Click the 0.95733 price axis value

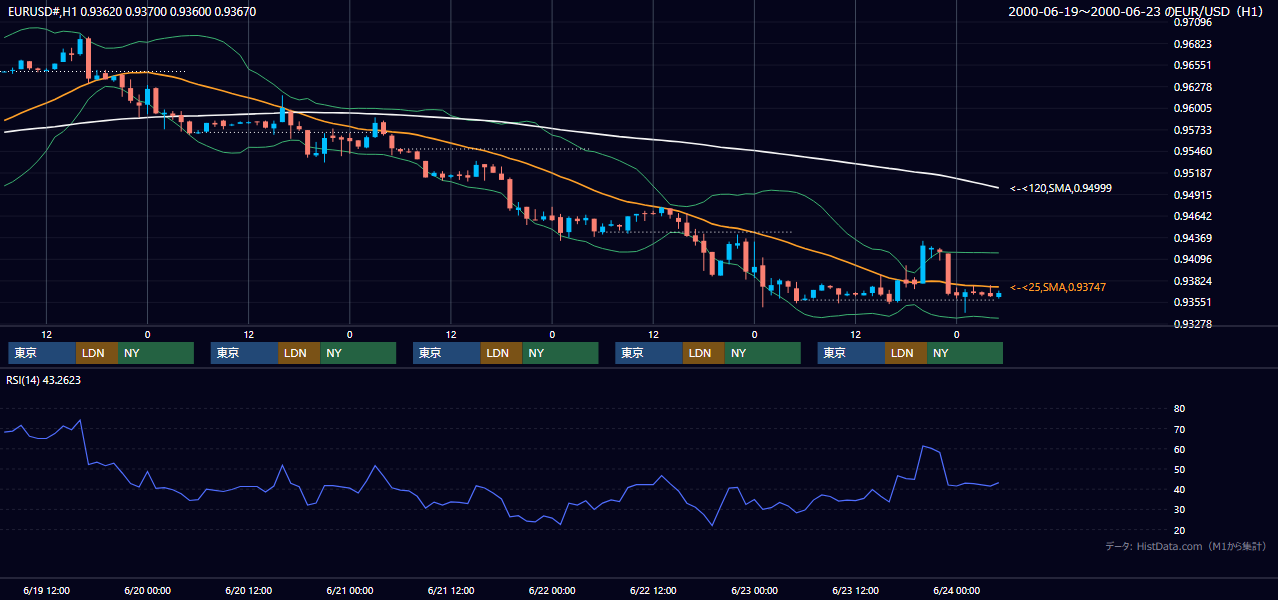1192,130
